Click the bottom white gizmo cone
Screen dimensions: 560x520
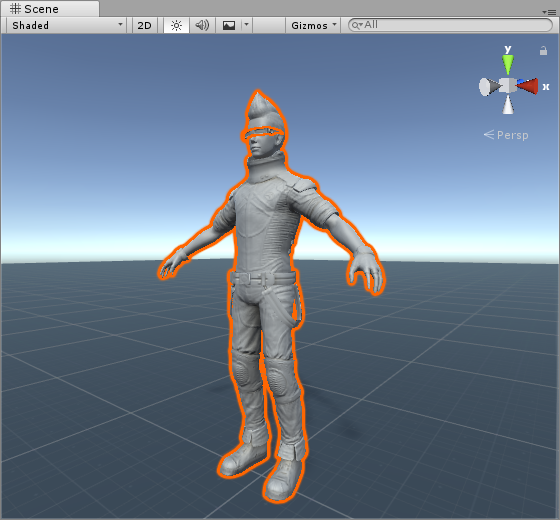[x=508, y=105]
